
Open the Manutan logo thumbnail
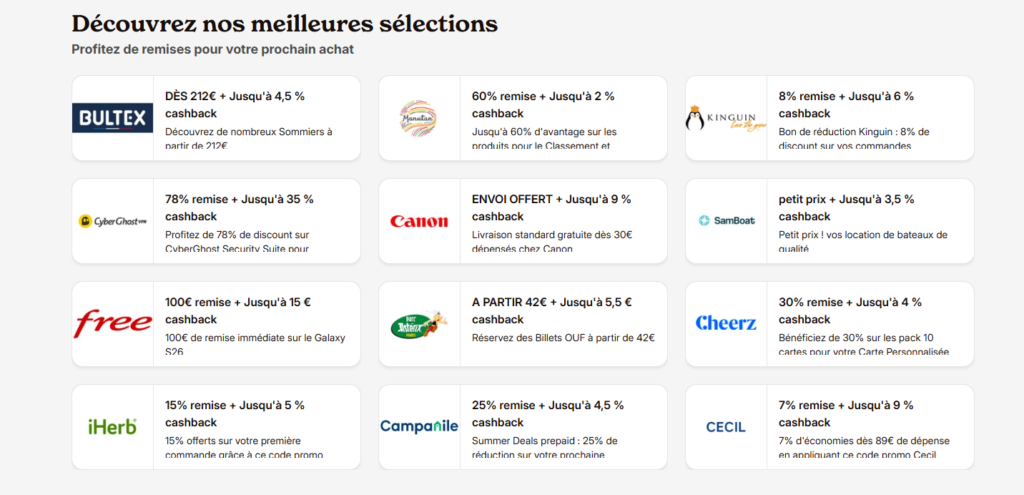(418, 118)
